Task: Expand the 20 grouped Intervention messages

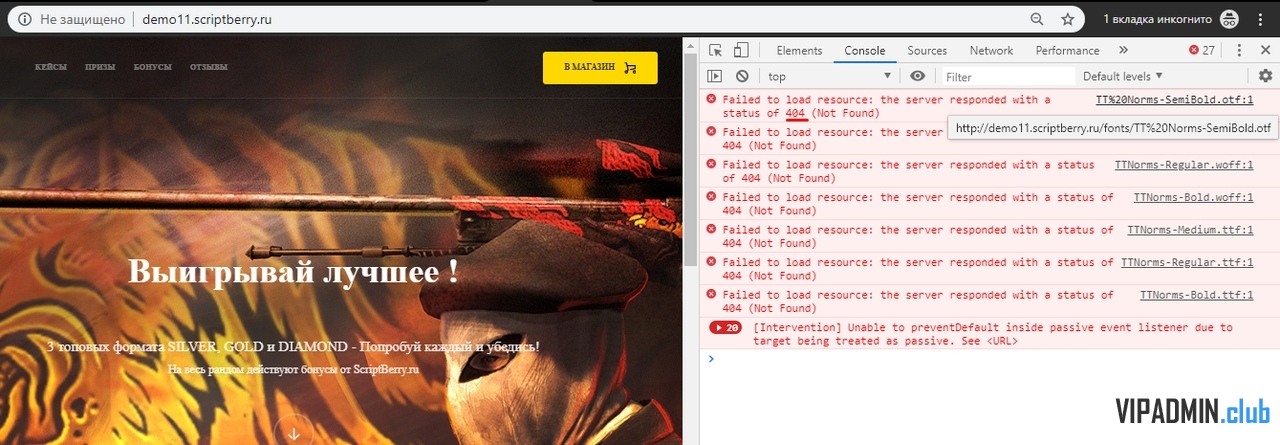Action: tap(725, 327)
